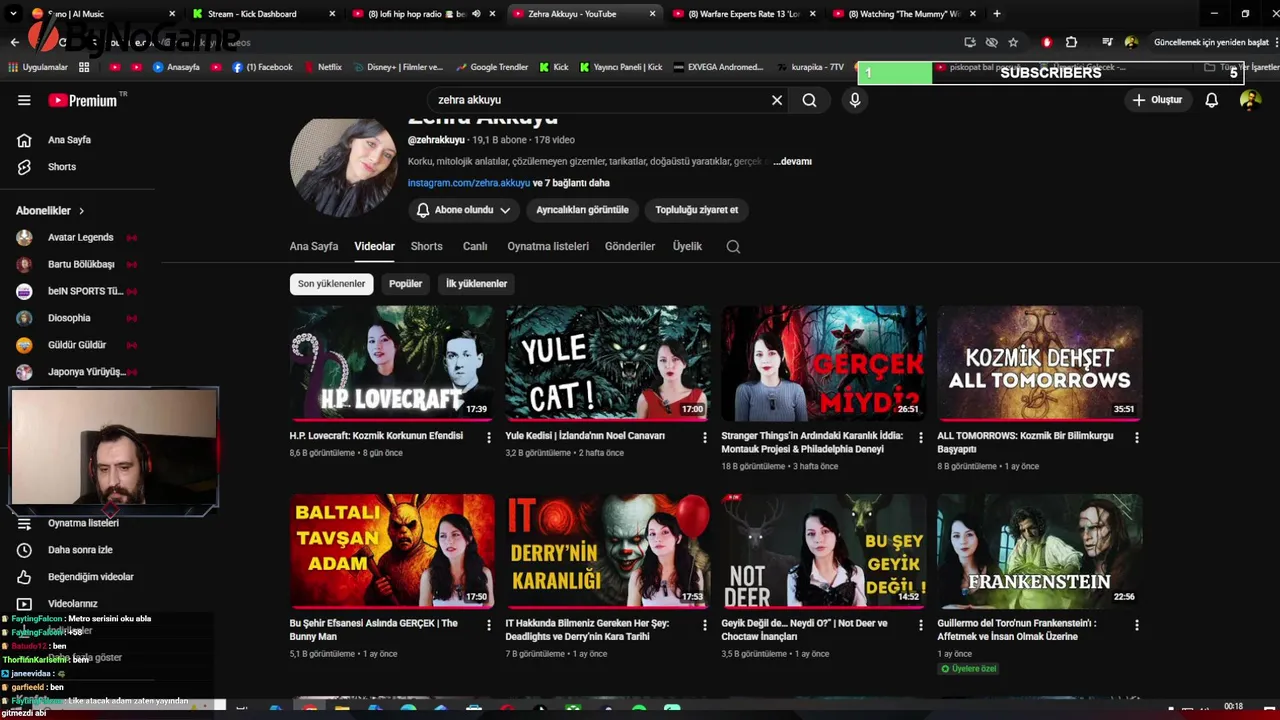Expand the Abonelikler section chevron

(81, 211)
